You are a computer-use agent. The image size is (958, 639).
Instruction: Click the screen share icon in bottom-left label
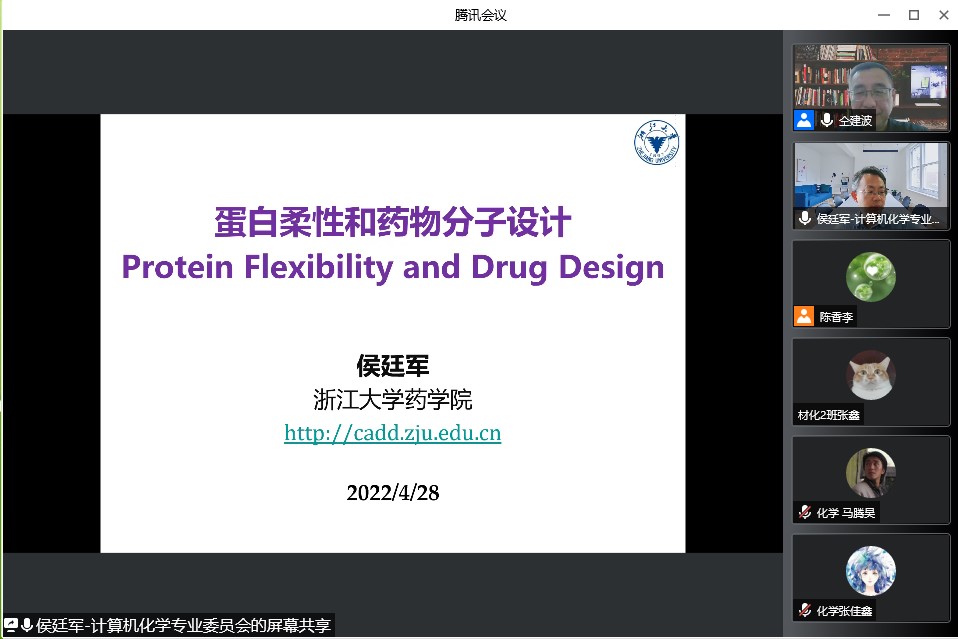(11, 625)
